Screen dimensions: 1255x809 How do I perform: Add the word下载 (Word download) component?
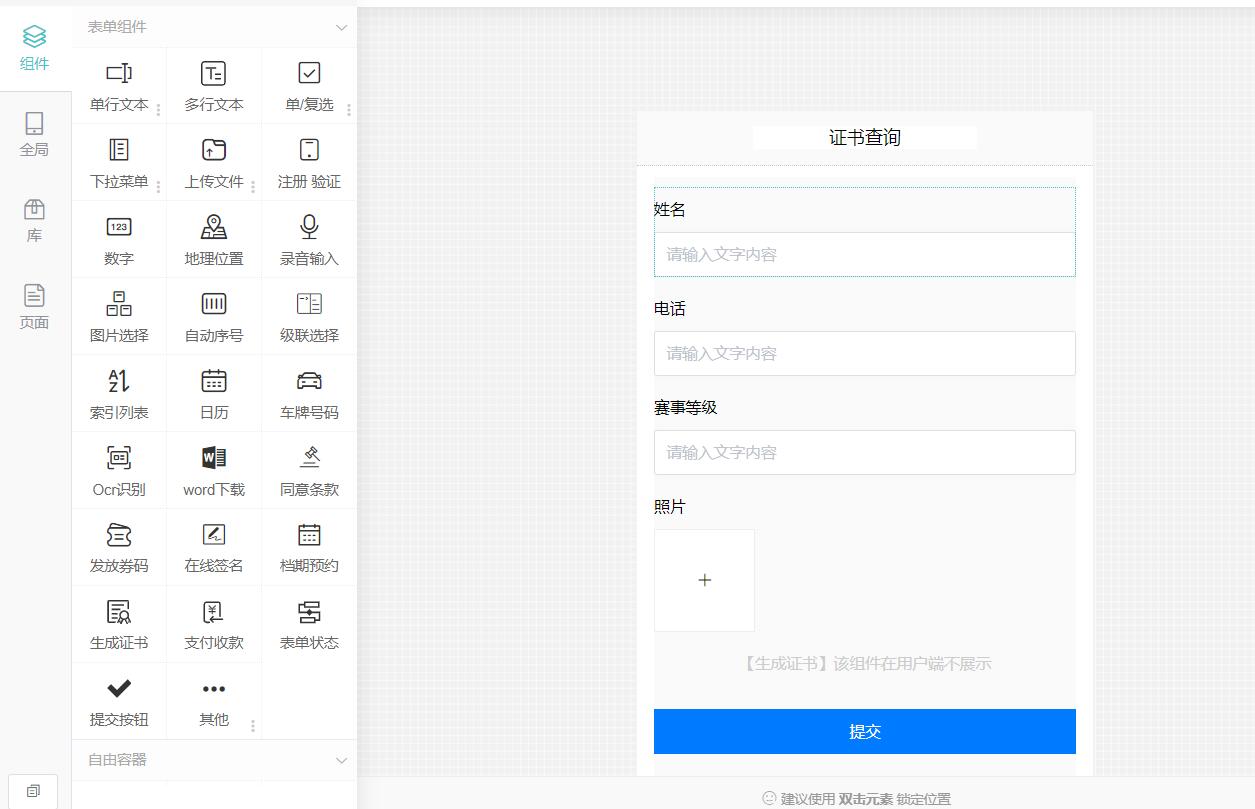coord(213,470)
